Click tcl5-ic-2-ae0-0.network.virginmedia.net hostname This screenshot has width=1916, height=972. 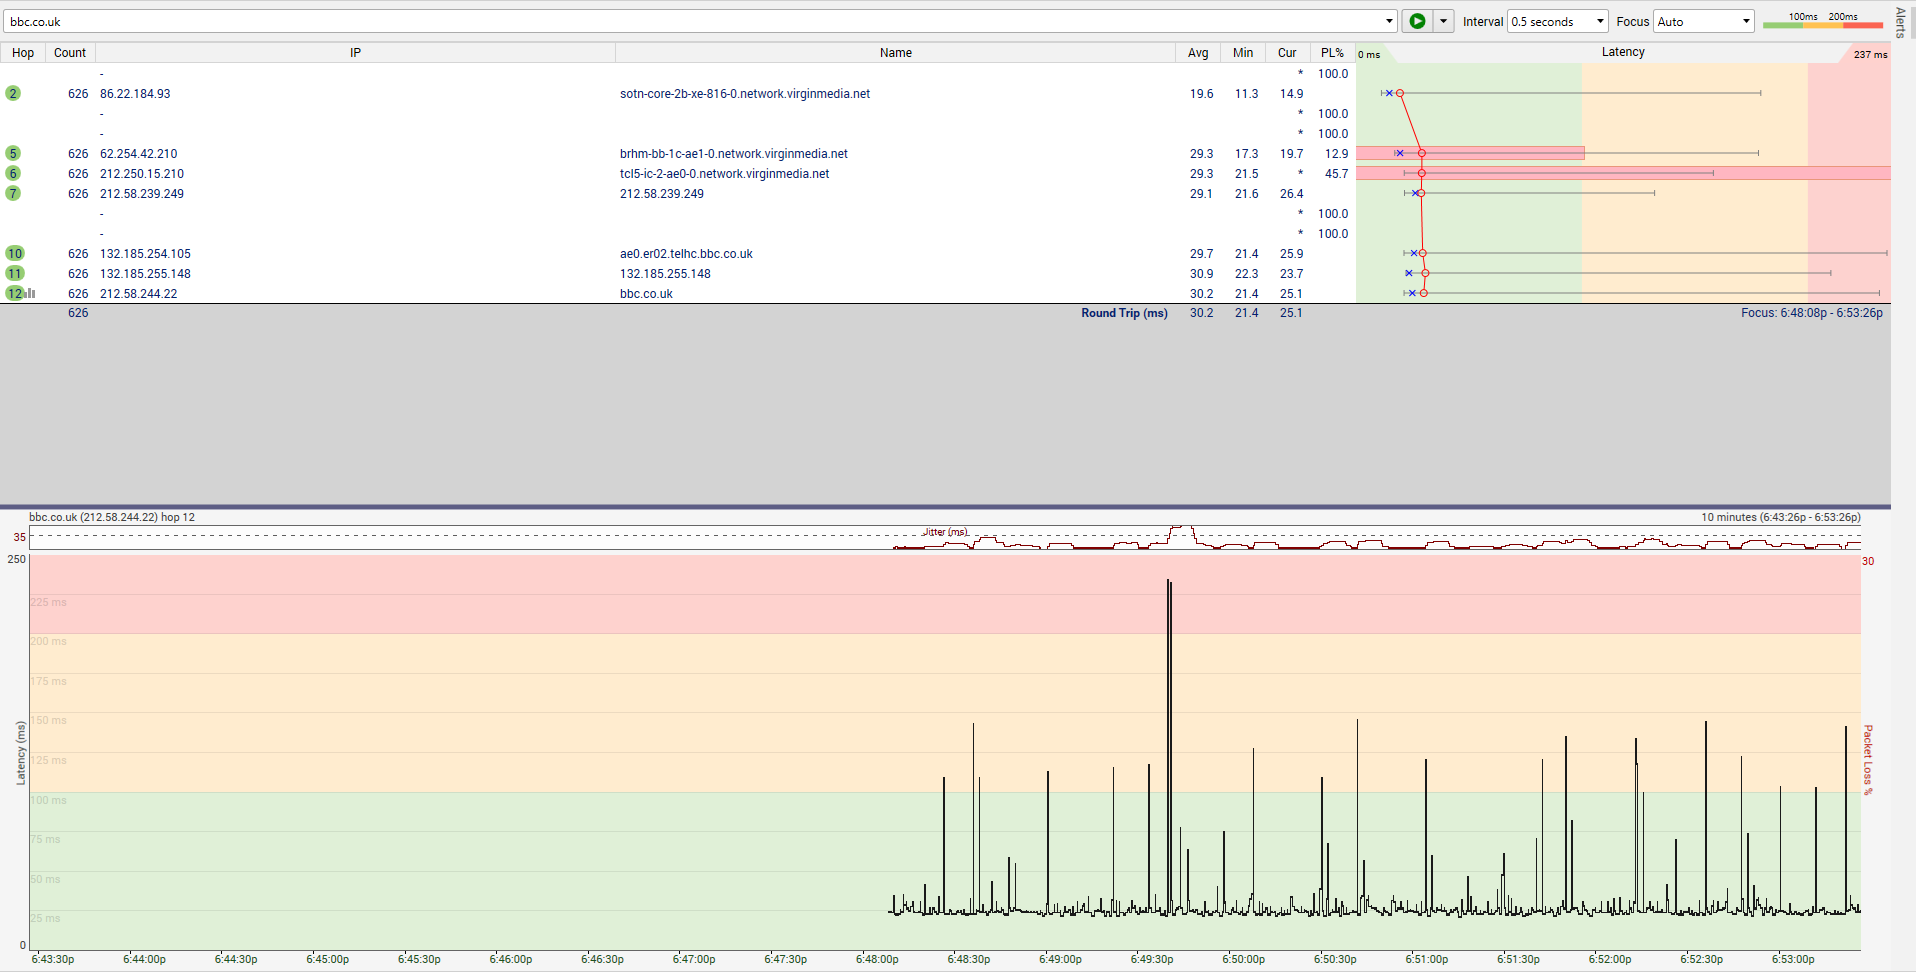[724, 174]
